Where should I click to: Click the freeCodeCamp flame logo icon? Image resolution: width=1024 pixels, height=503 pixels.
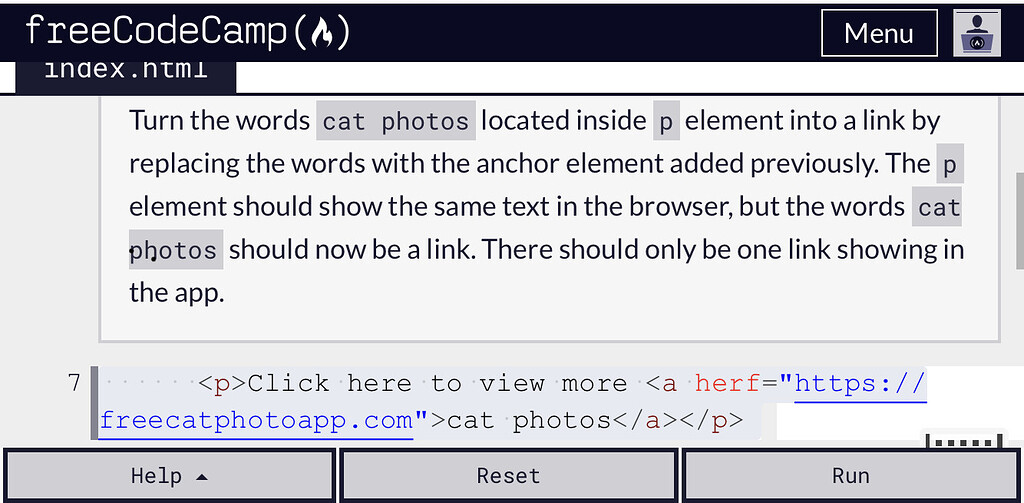pos(321,33)
